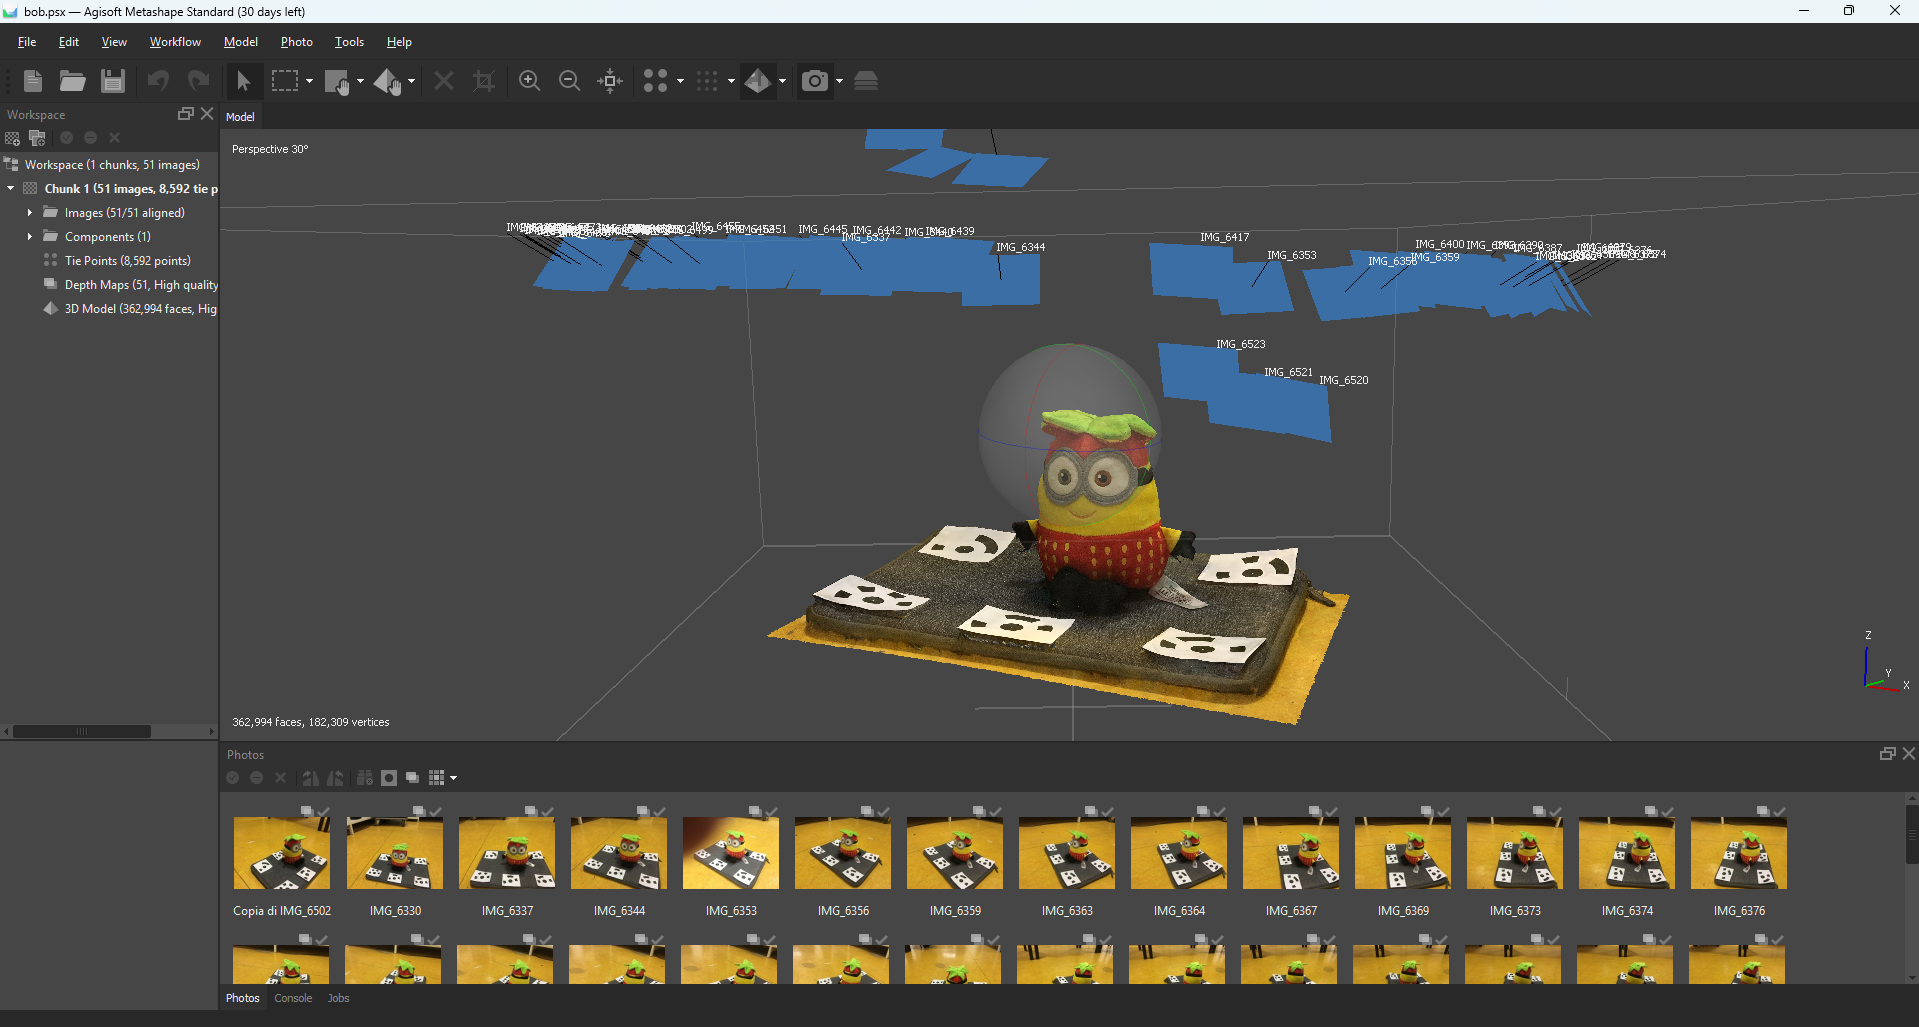Select the 3D Model item in the Workspace tree
This screenshot has width=1919, height=1027.
click(140, 309)
